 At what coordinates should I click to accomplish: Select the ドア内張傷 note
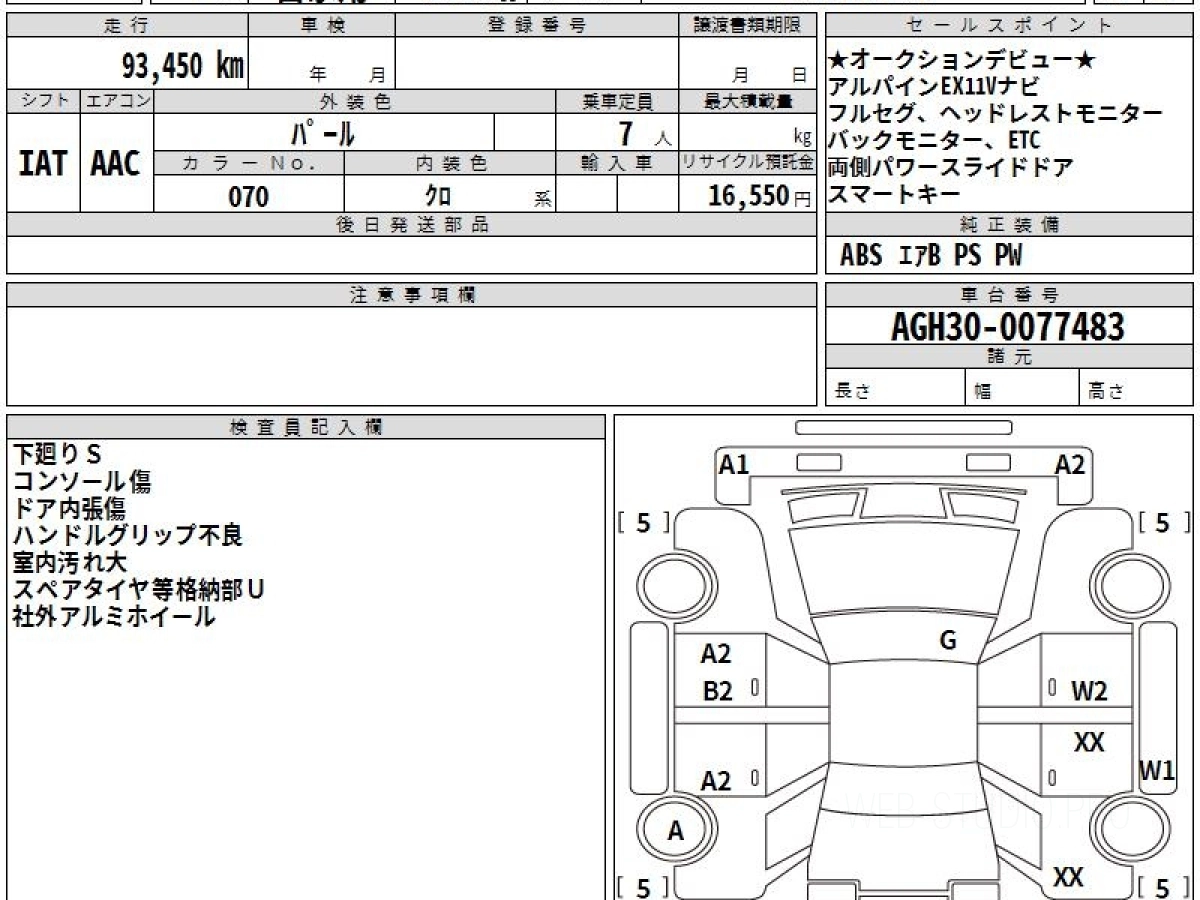(x=69, y=509)
